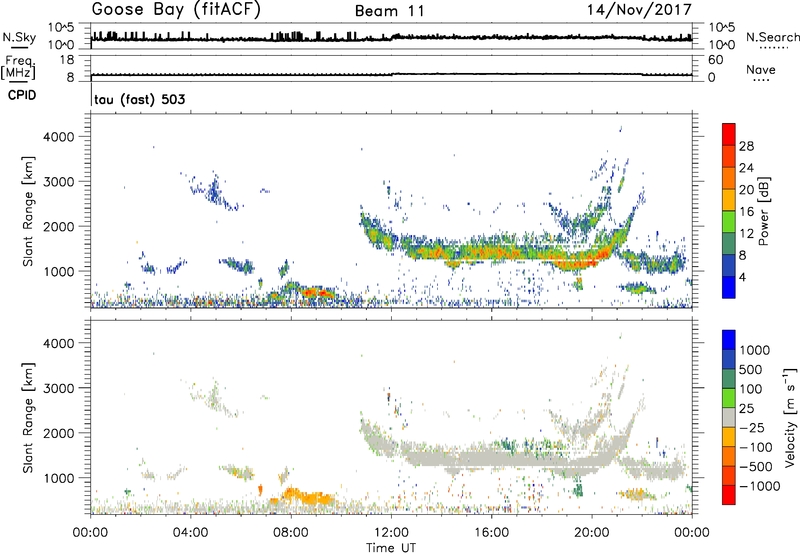Select the "Beam 11" header label
This screenshot has height=554, width=800.
[389, 11]
